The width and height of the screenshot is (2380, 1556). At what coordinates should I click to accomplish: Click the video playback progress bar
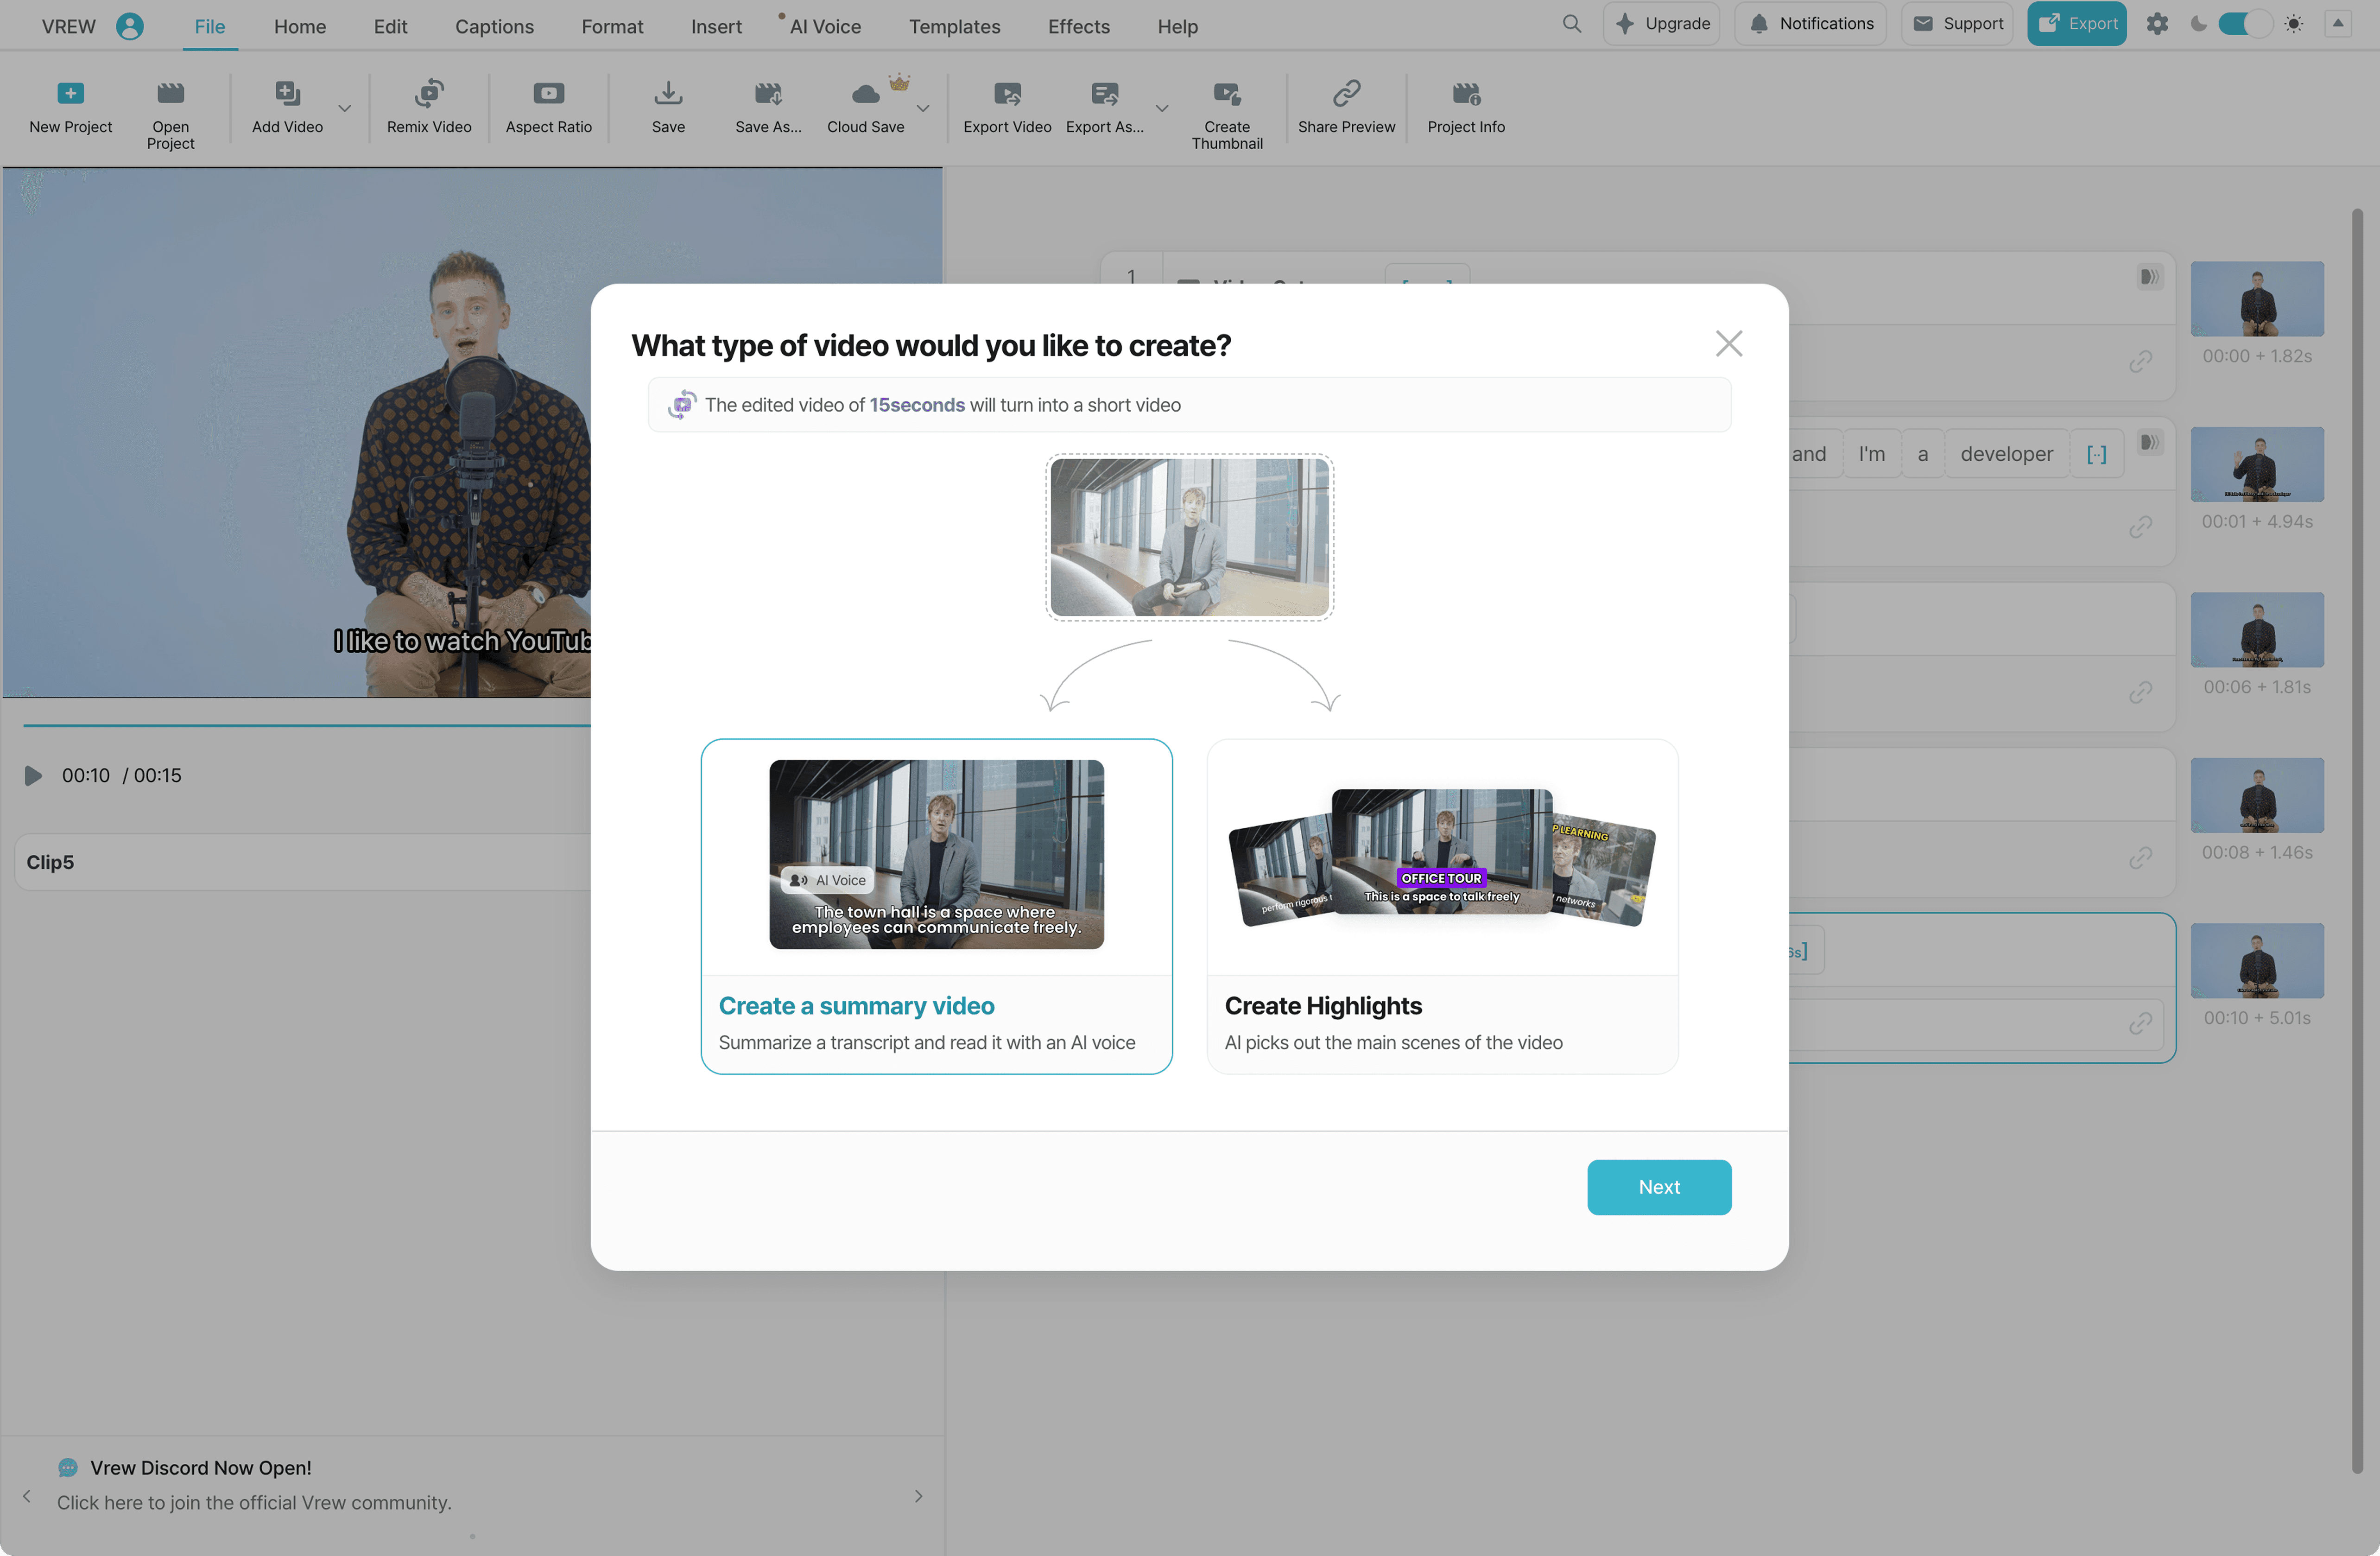tap(300, 725)
